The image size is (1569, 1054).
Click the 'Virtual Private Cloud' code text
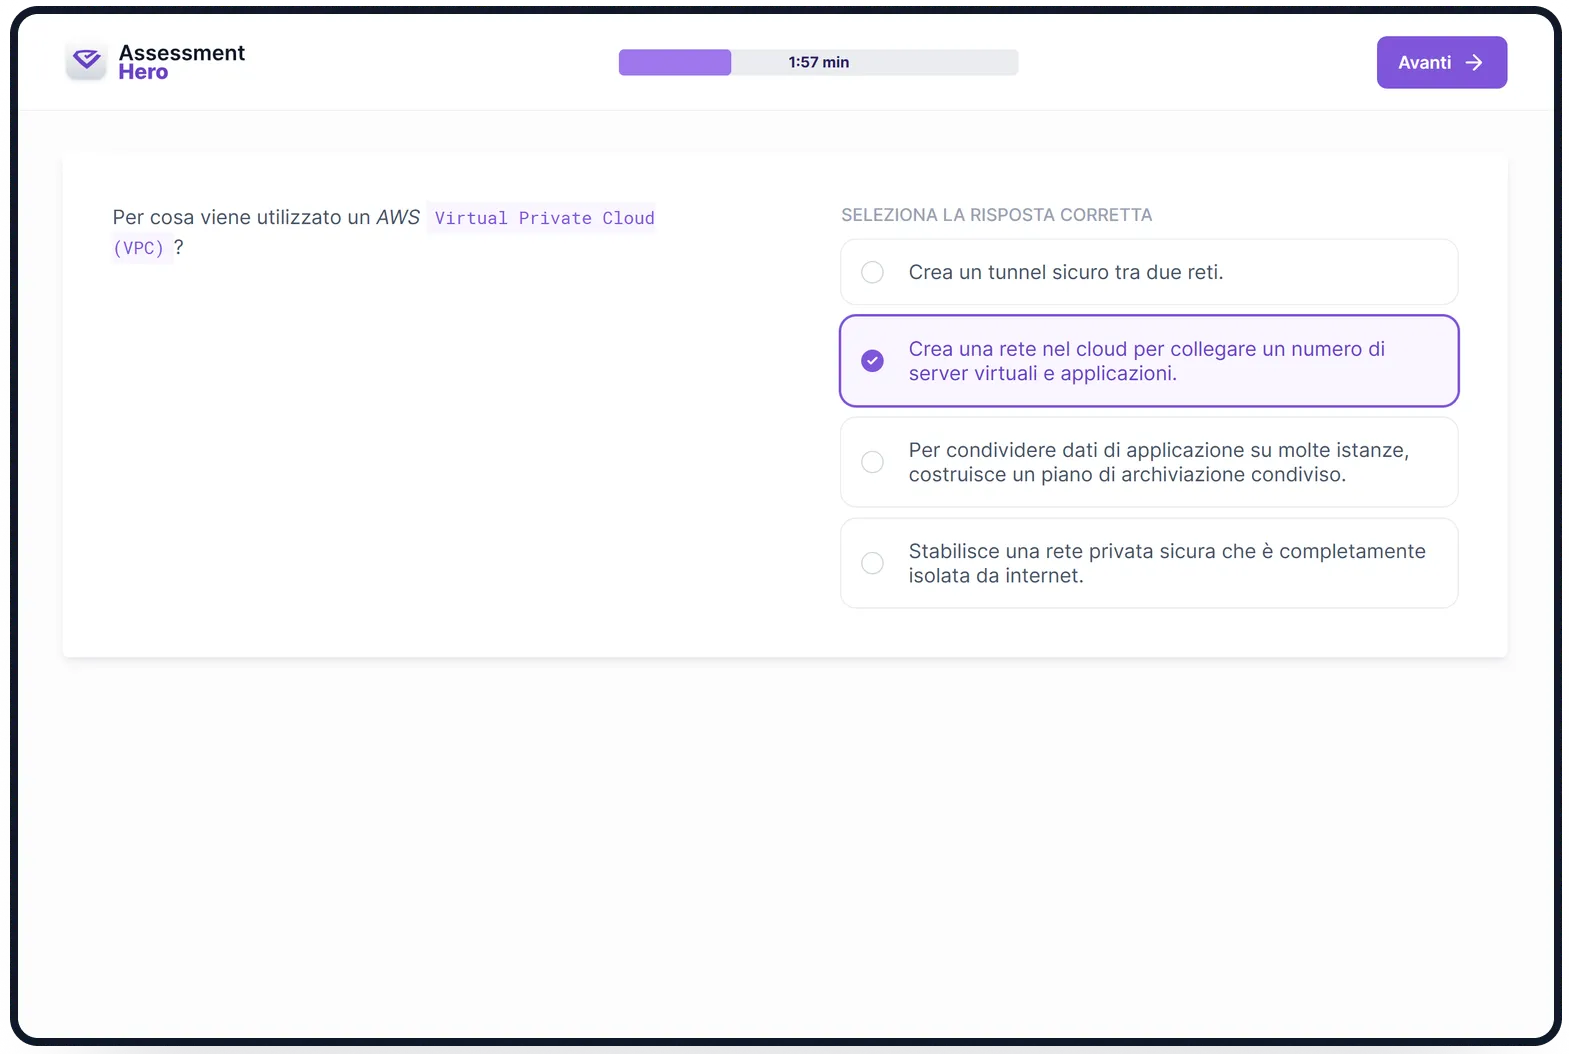tap(542, 218)
